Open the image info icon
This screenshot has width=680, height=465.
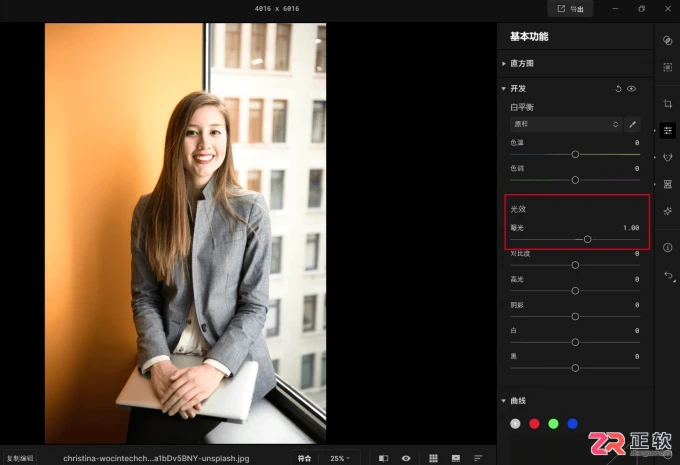(667, 248)
